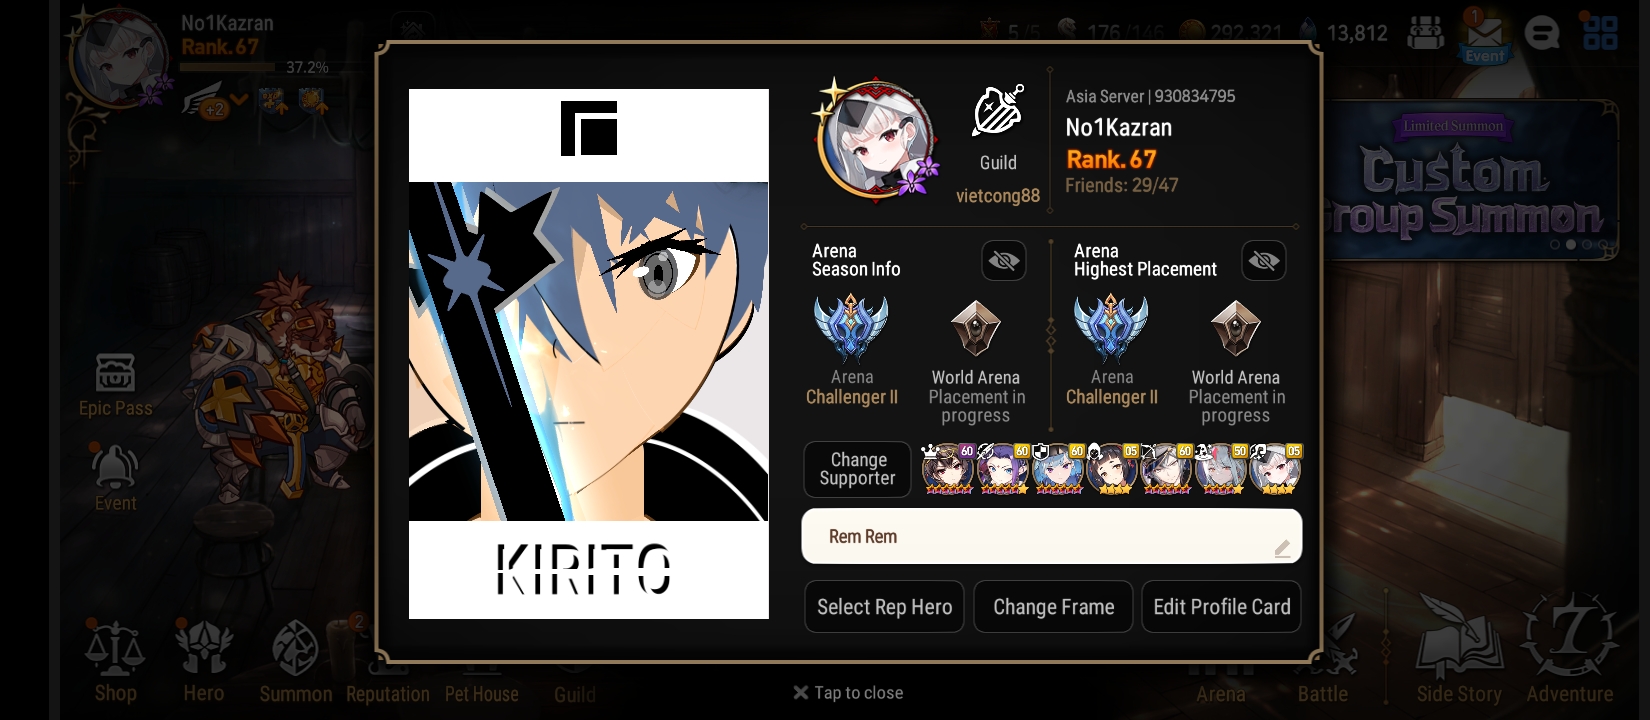Click the World Arena badge under Season Info
The width and height of the screenshot is (1650, 720).
pyautogui.click(x=975, y=328)
